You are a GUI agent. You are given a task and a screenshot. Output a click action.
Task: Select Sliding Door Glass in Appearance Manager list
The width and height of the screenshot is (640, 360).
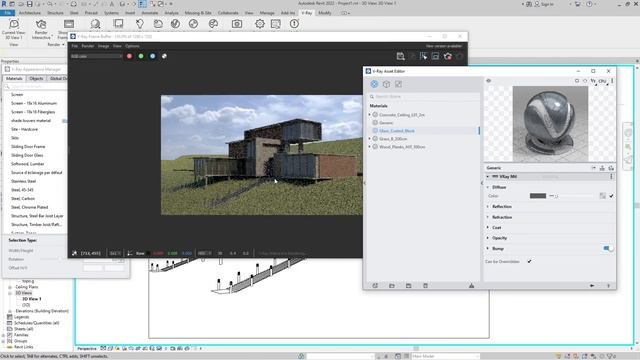click(27, 156)
